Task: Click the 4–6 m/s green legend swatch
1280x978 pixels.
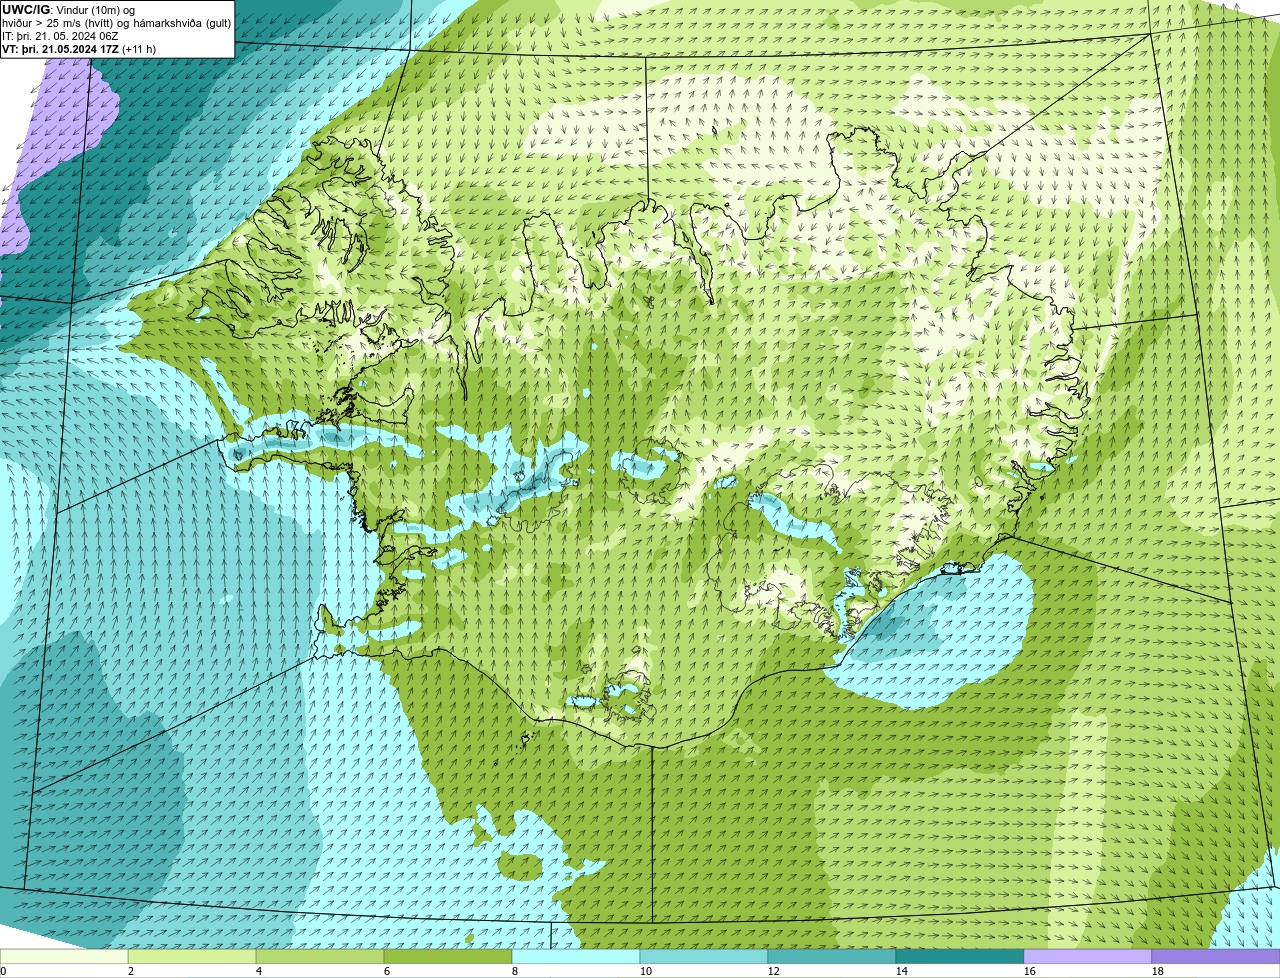Action: tap(320, 957)
